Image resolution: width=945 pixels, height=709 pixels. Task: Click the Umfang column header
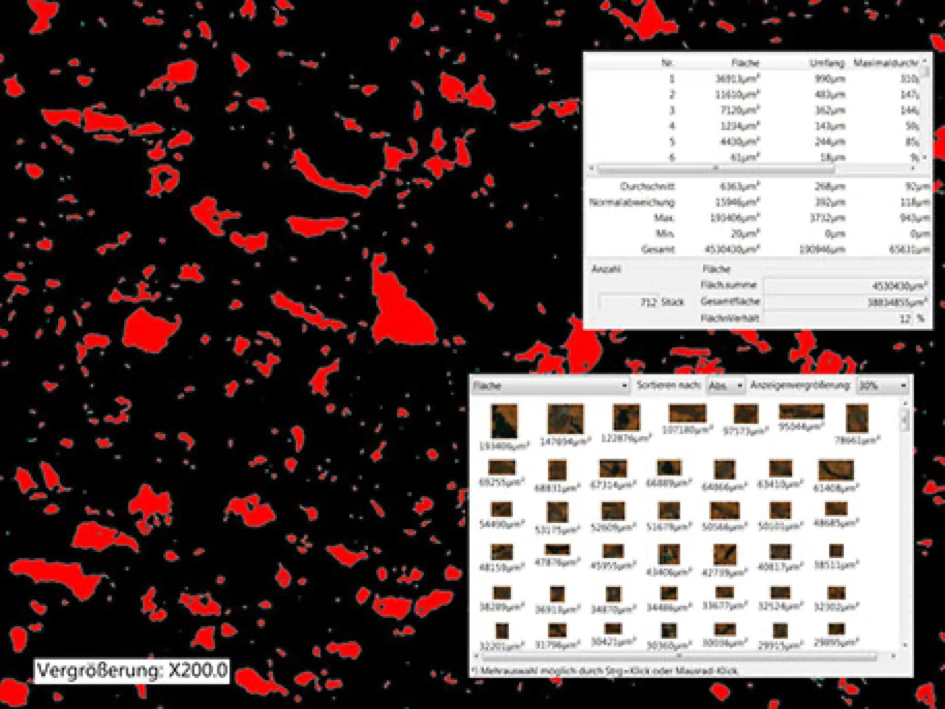click(828, 63)
